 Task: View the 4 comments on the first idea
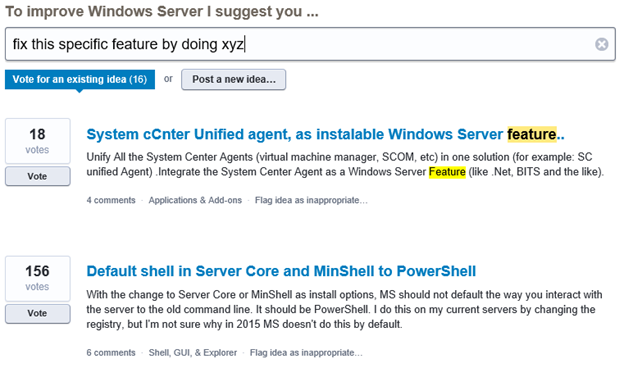click(111, 200)
